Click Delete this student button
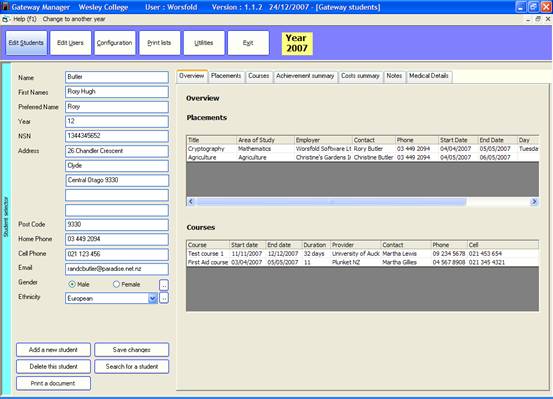The width and height of the screenshot is (553, 399). coord(53,367)
